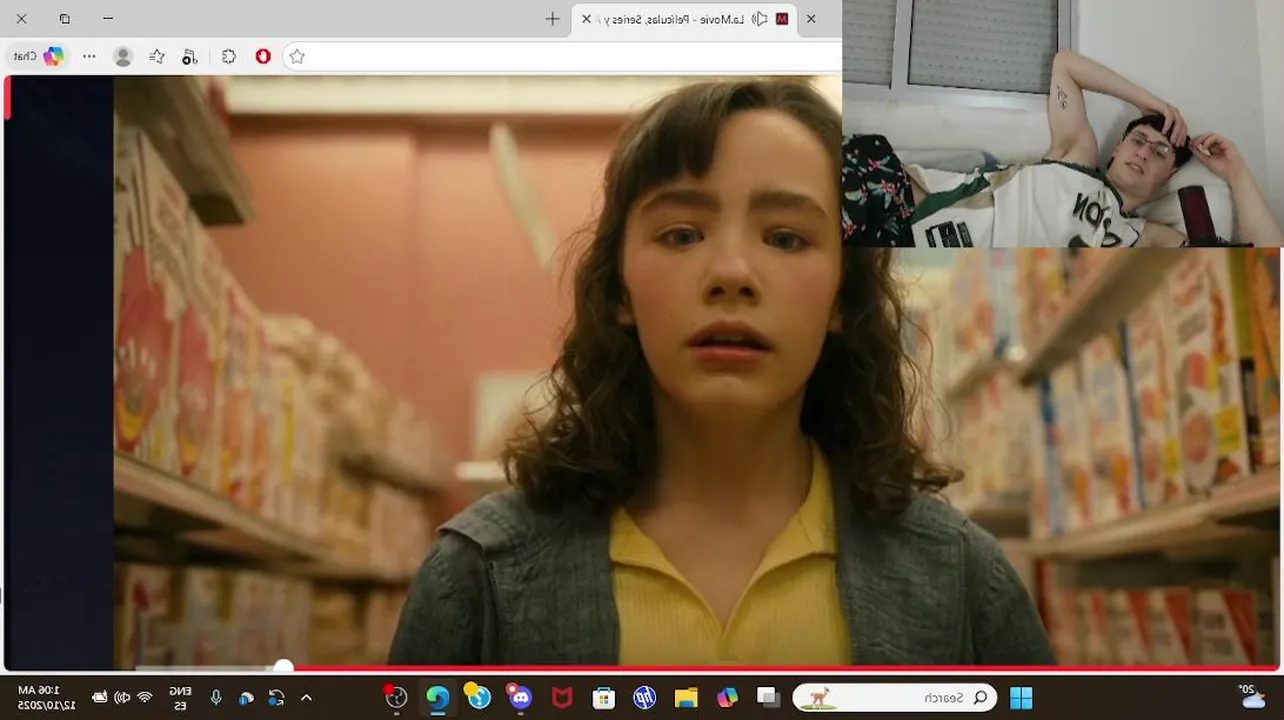Open the weather widget on taskbar
Viewport: 1284px width, 720px height.
(x=1250, y=697)
